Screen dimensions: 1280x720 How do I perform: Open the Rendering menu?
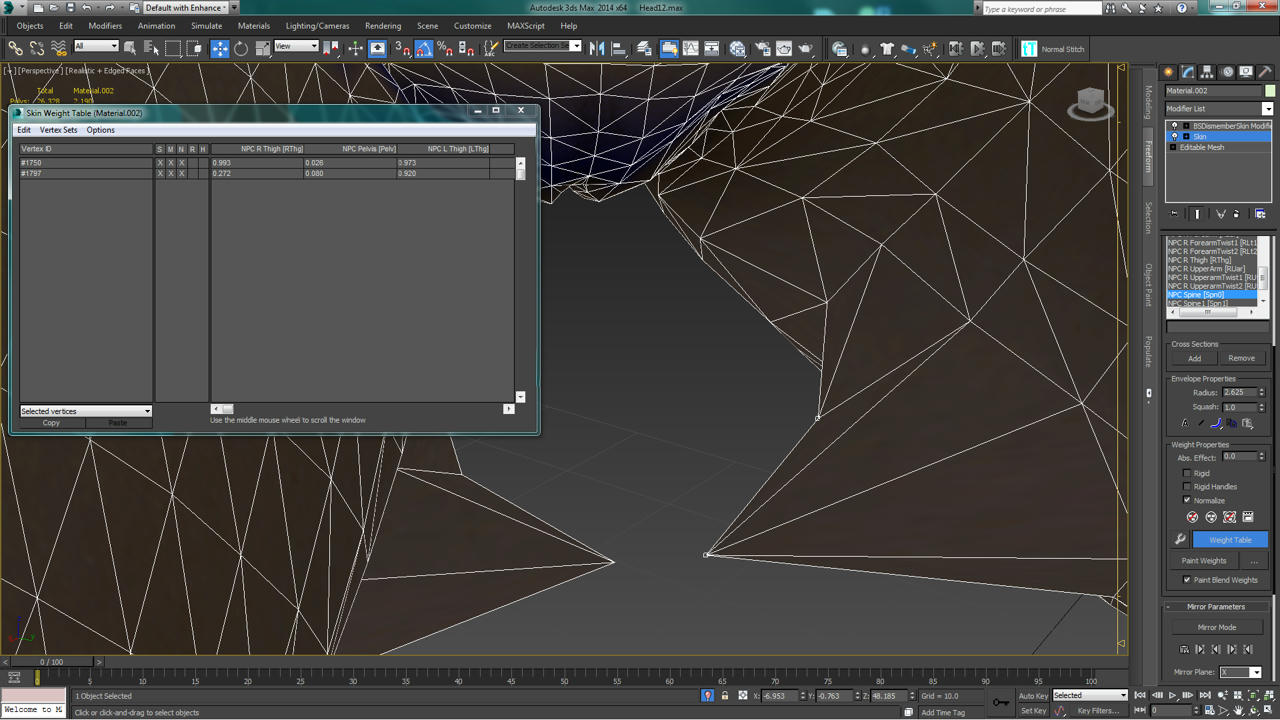pyautogui.click(x=383, y=26)
